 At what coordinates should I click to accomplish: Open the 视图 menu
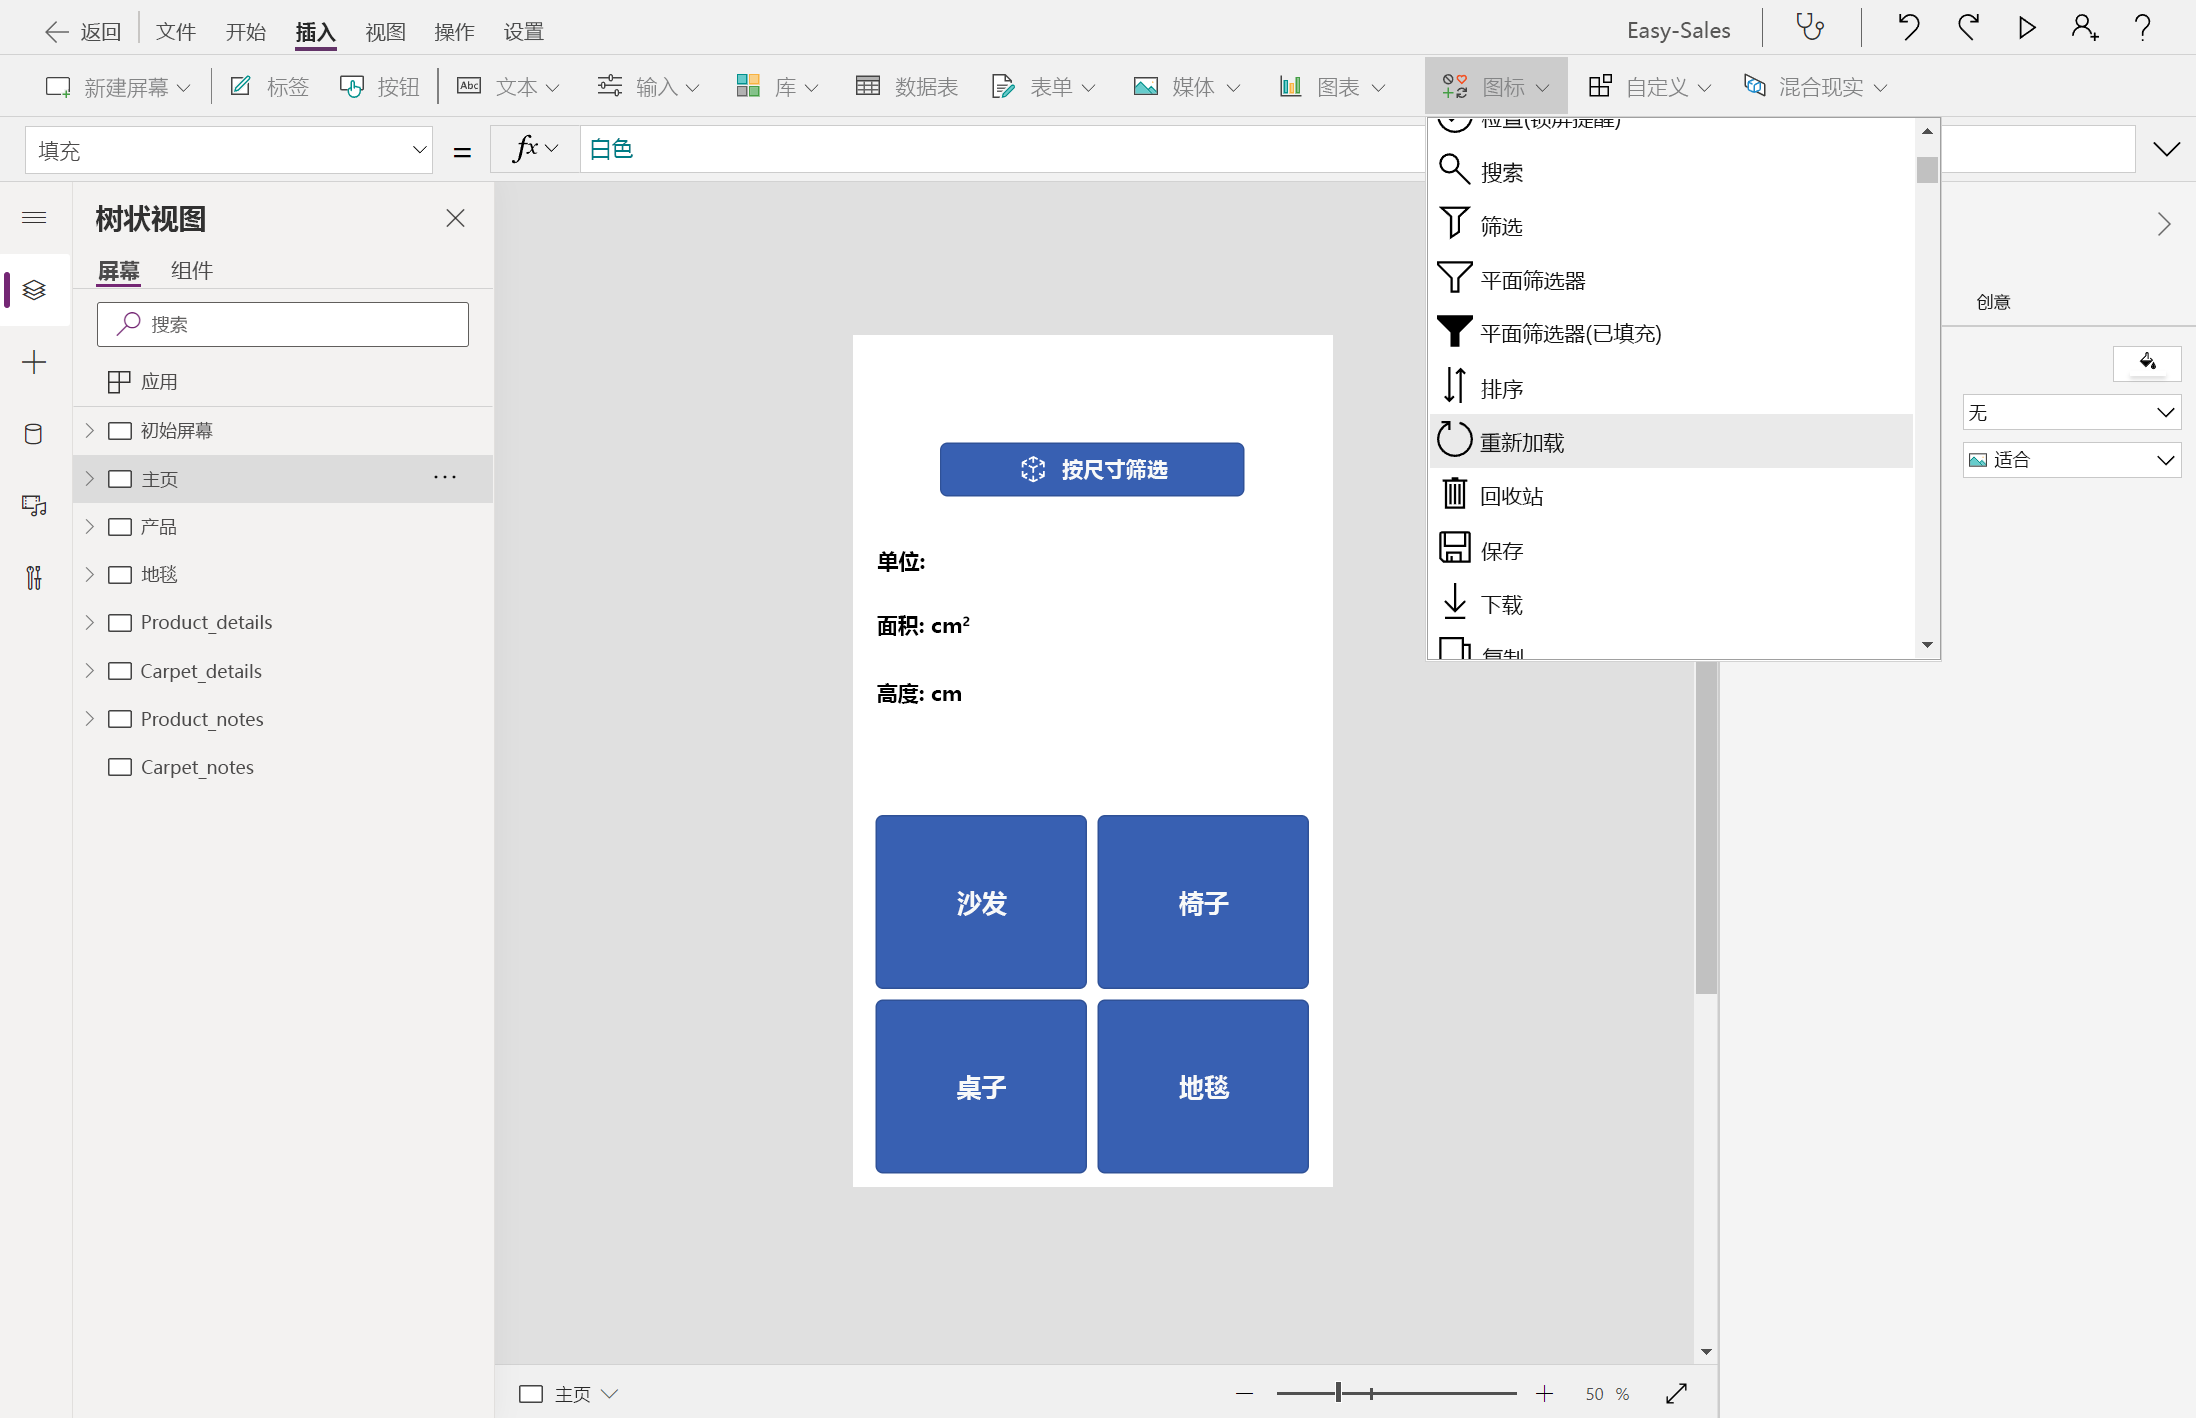click(x=385, y=32)
